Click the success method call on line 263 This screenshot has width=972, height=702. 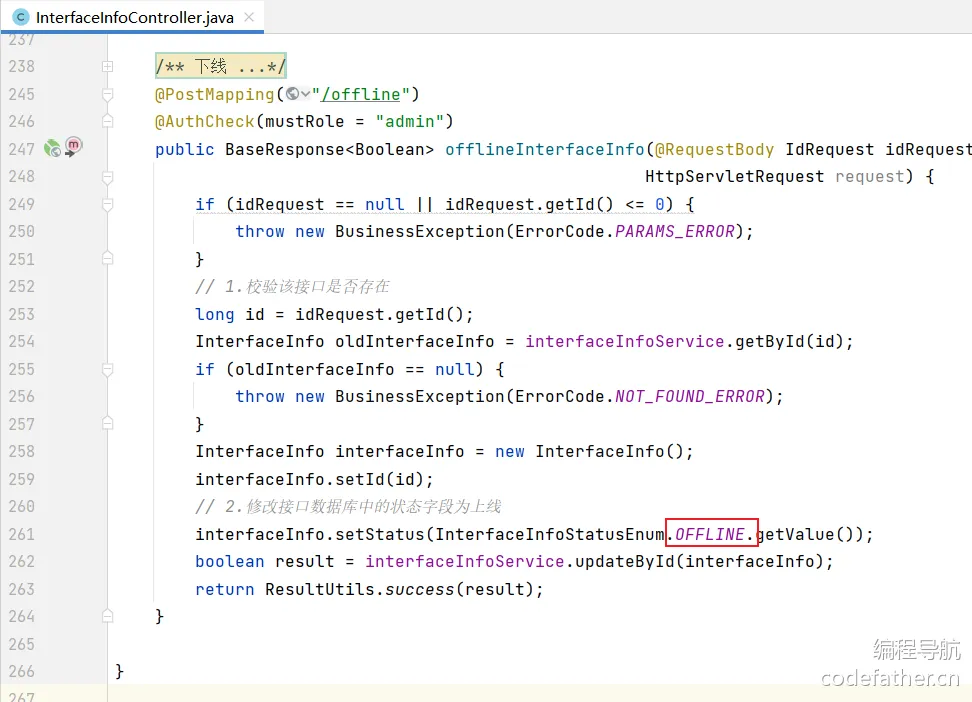coord(420,589)
